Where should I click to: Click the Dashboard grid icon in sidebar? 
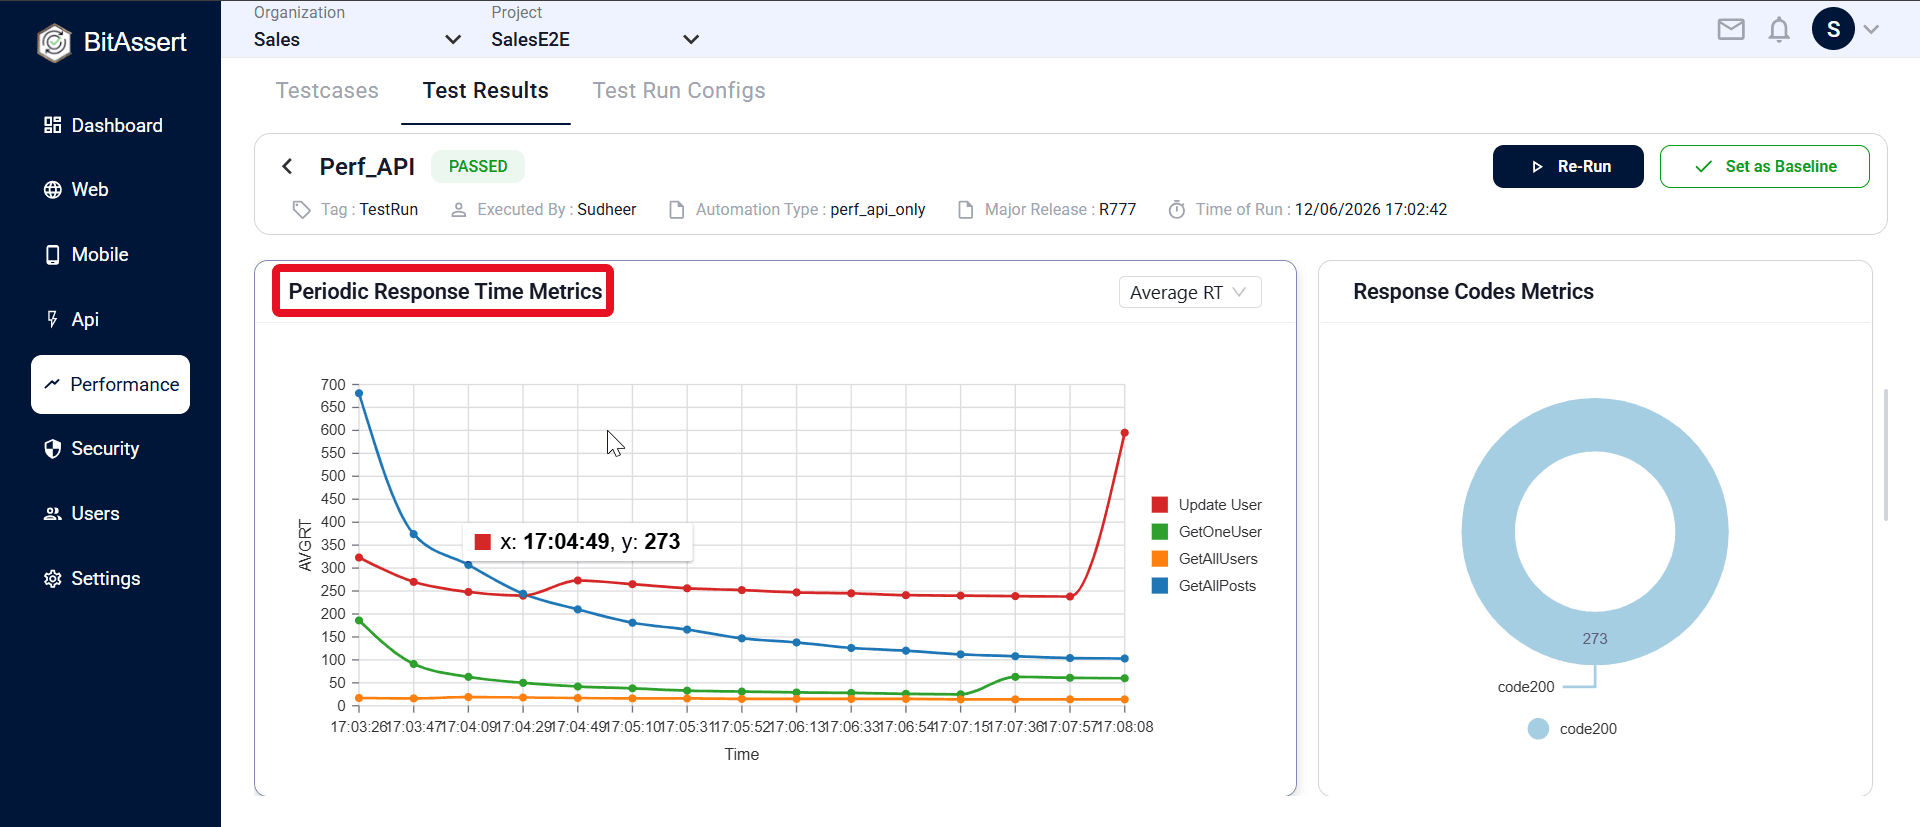click(53, 125)
